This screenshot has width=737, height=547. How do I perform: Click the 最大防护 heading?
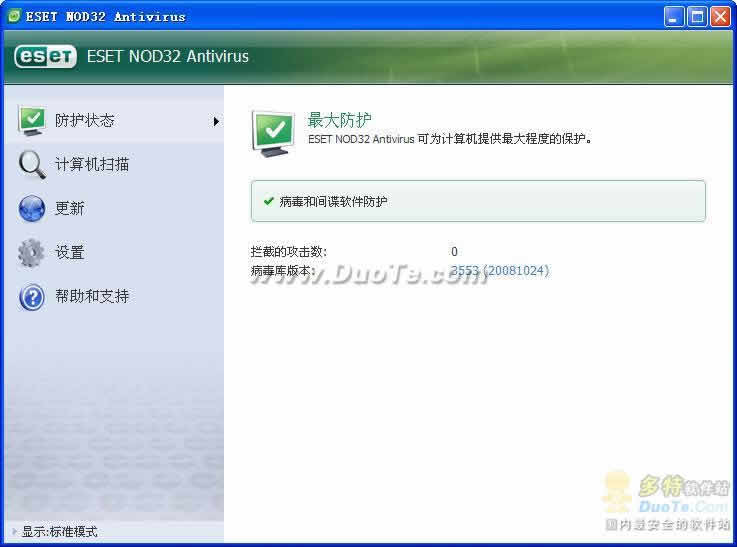(x=339, y=120)
